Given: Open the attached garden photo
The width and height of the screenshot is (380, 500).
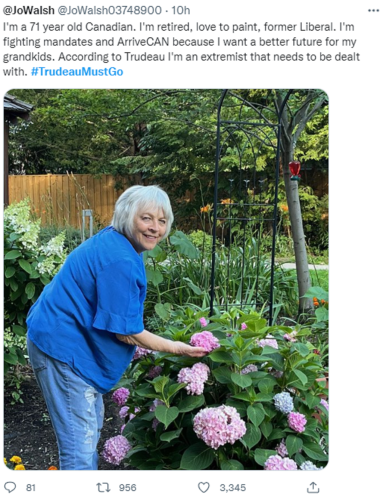Looking at the screenshot, I should pos(166,279).
